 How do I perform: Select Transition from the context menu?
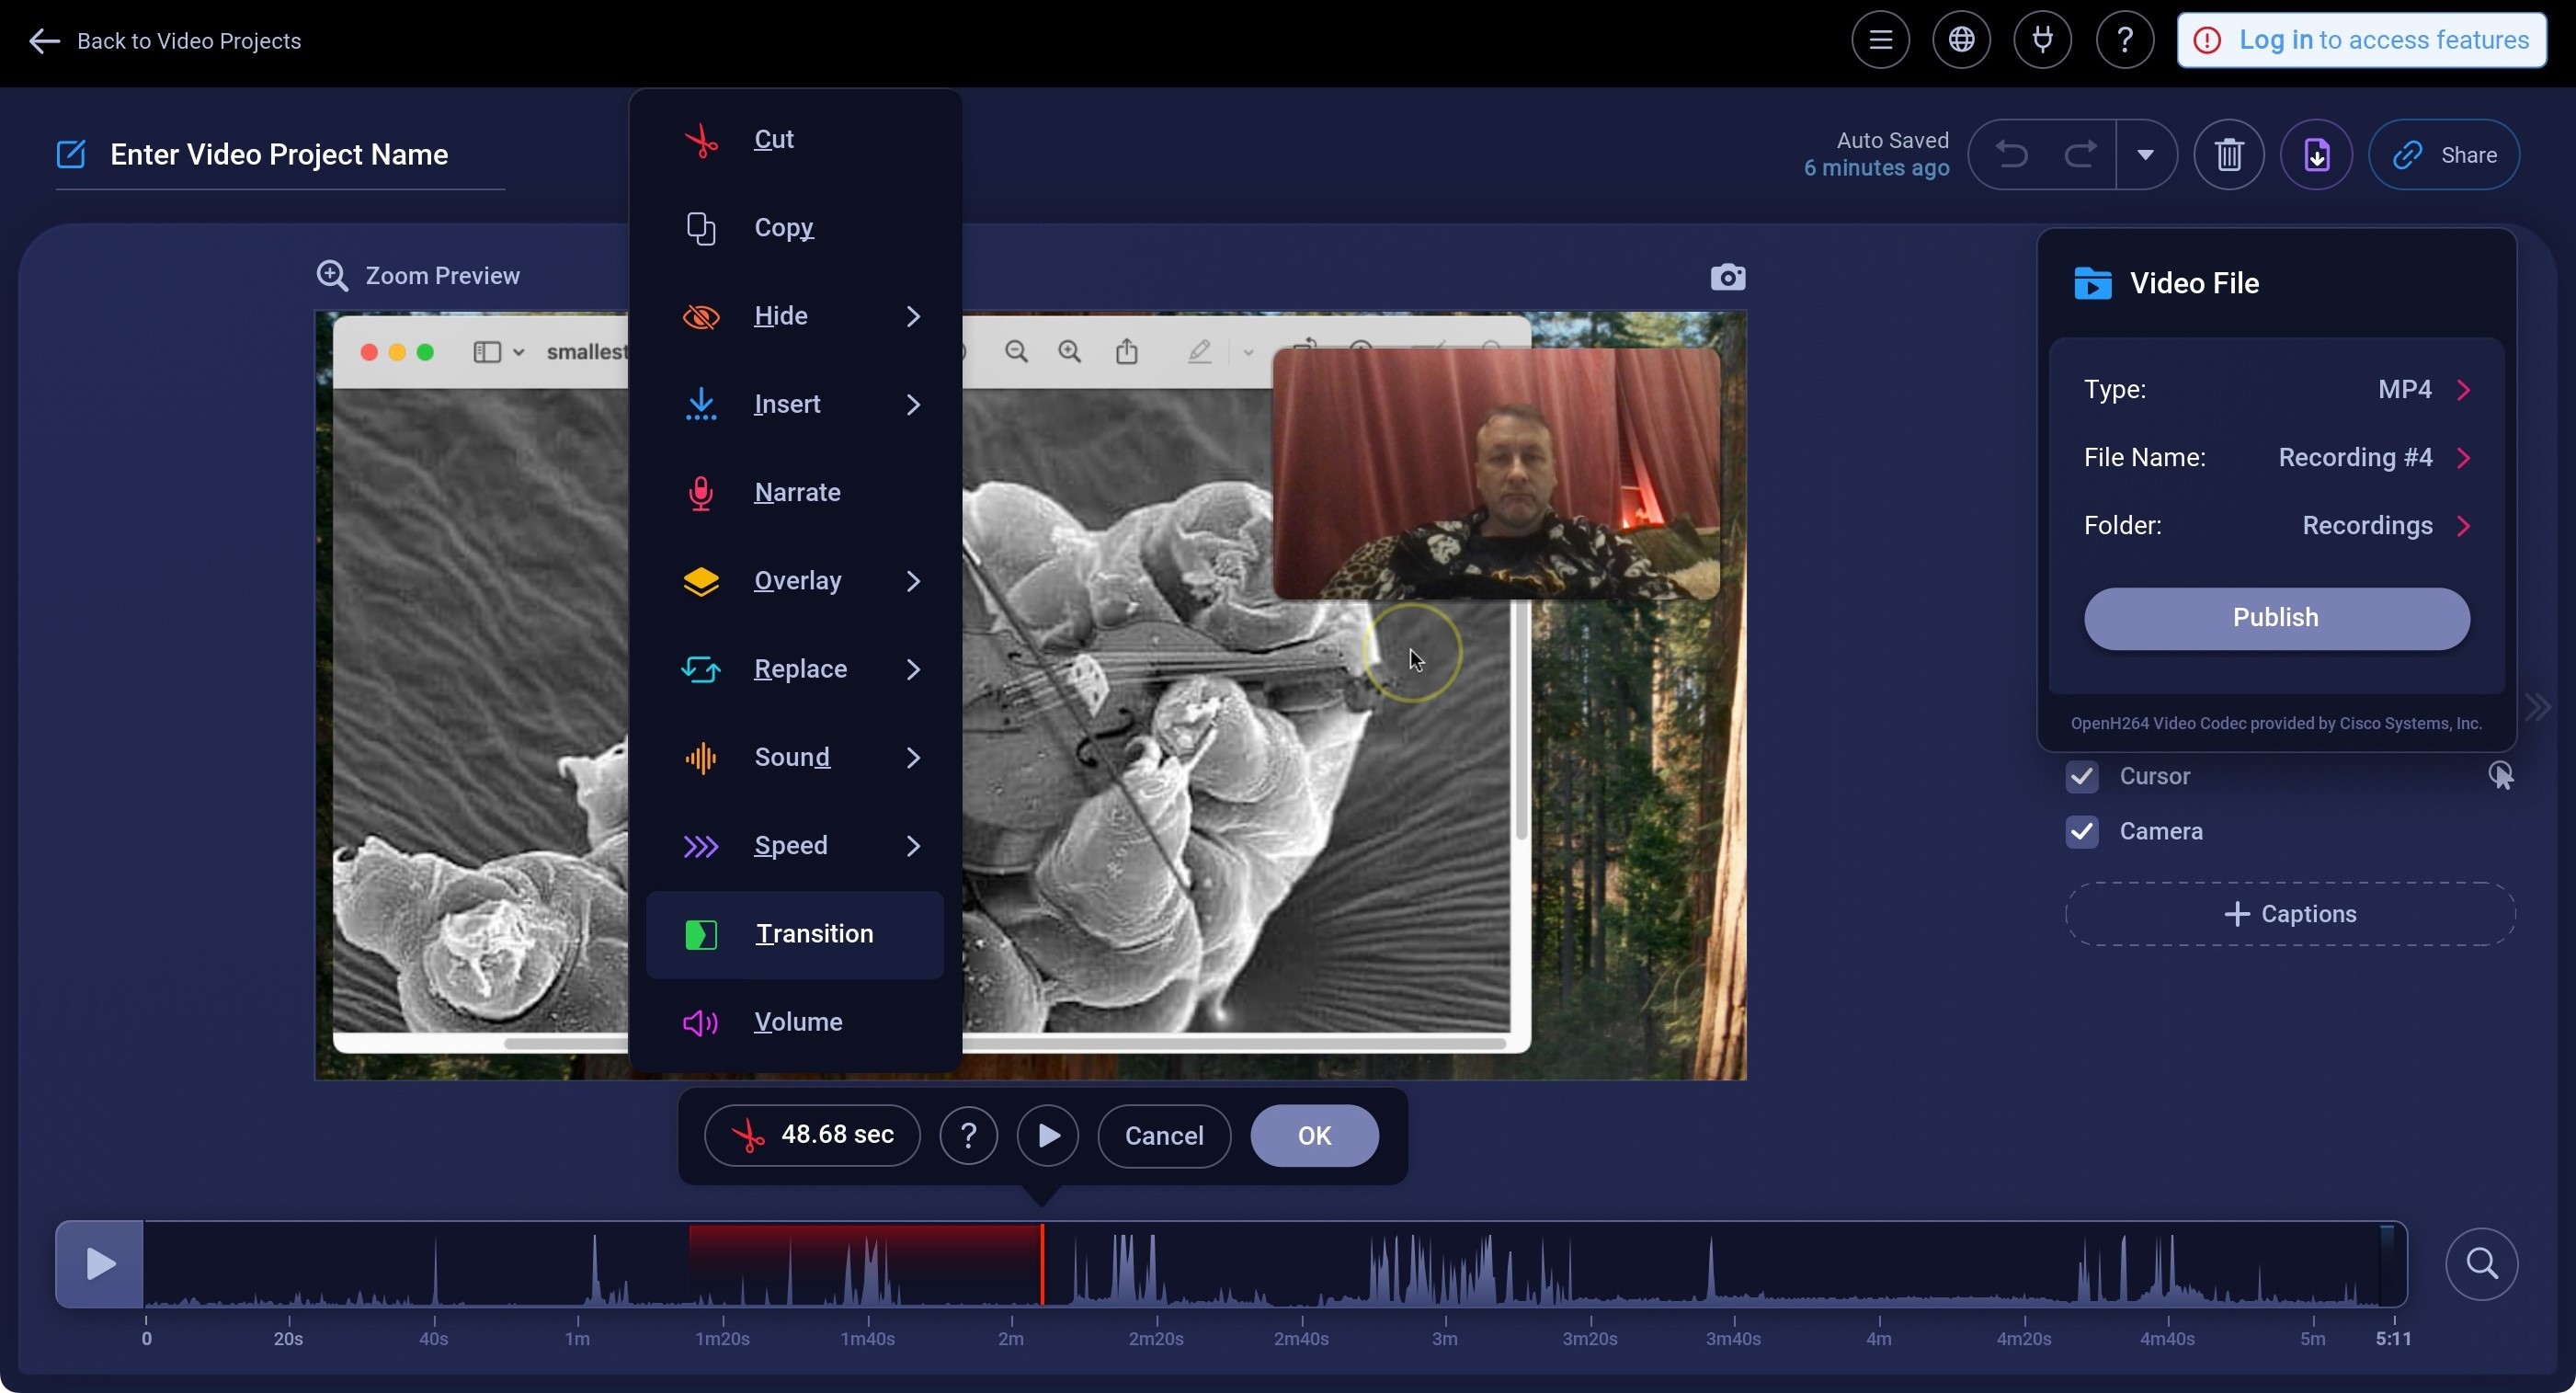pos(813,934)
